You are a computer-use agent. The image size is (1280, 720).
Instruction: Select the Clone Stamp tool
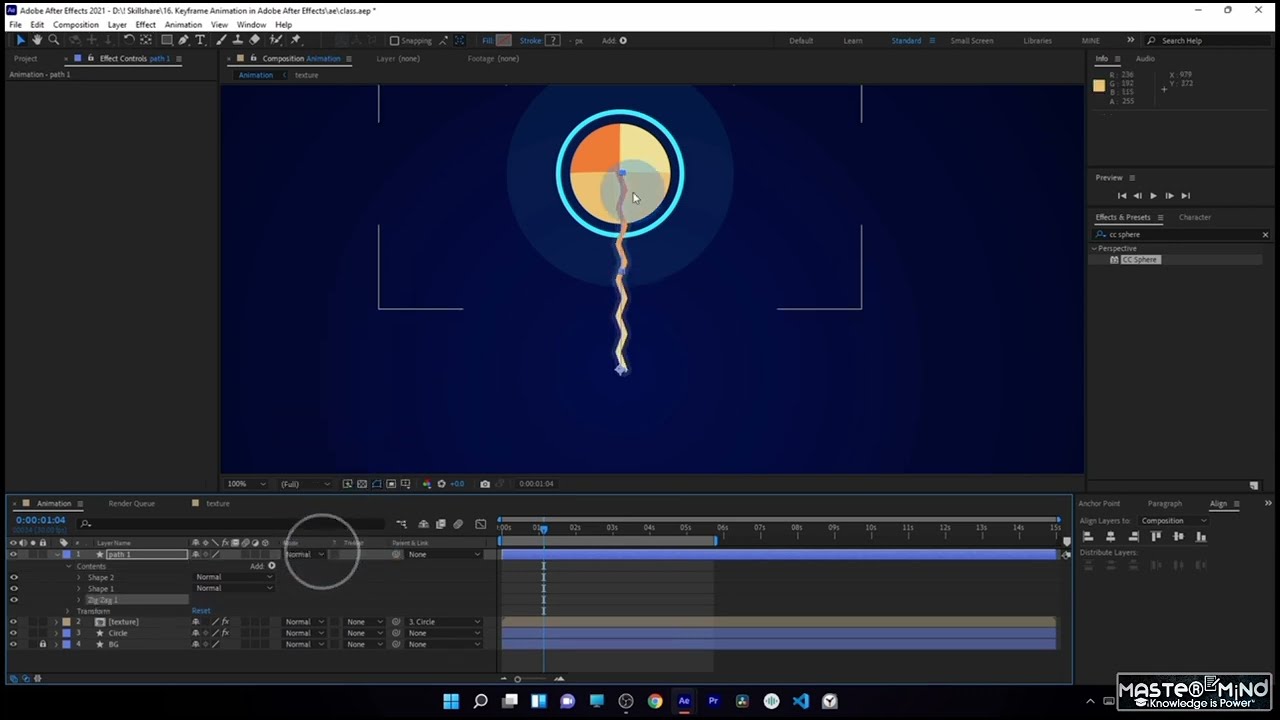237,40
